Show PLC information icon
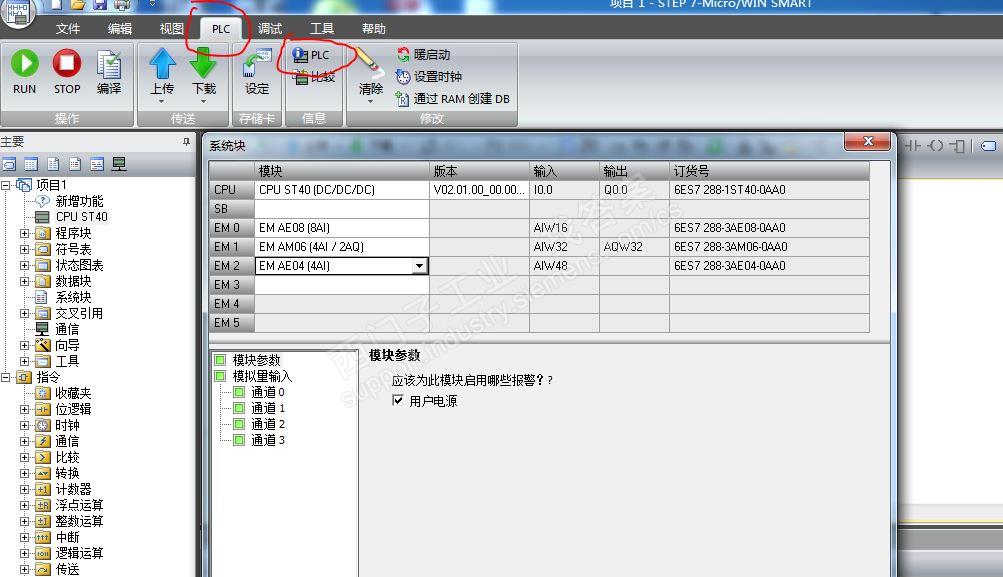This screenshot has height=577, width=1003. tap(310, 55)
